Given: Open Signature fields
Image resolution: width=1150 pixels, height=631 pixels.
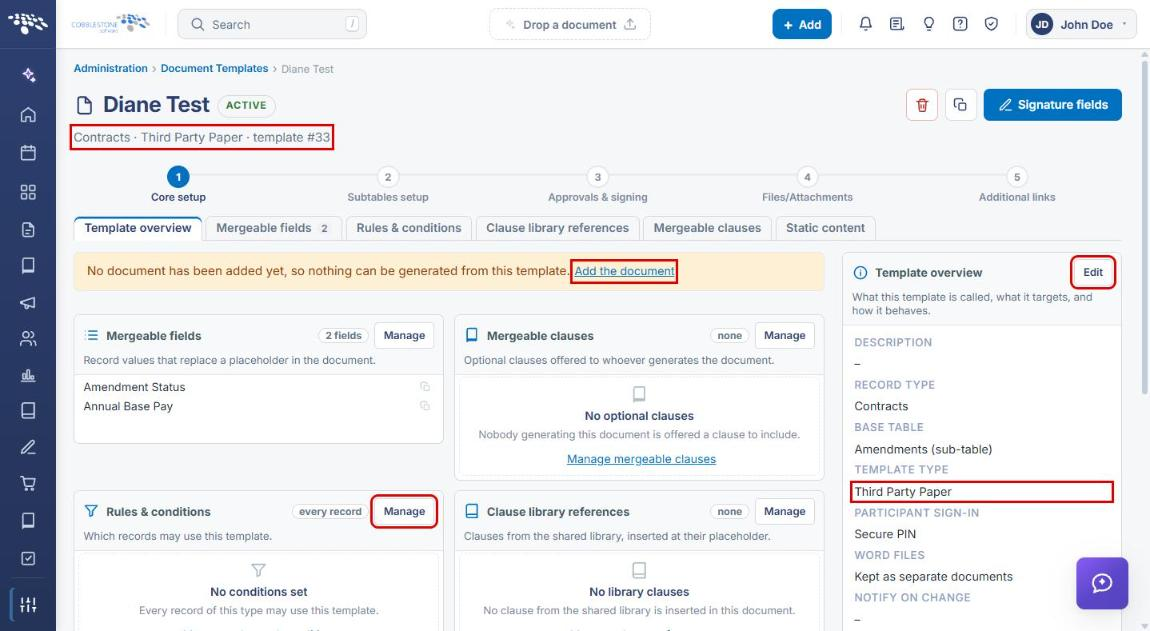Looking at the screenshot, I should click(x=1052, y=105).
